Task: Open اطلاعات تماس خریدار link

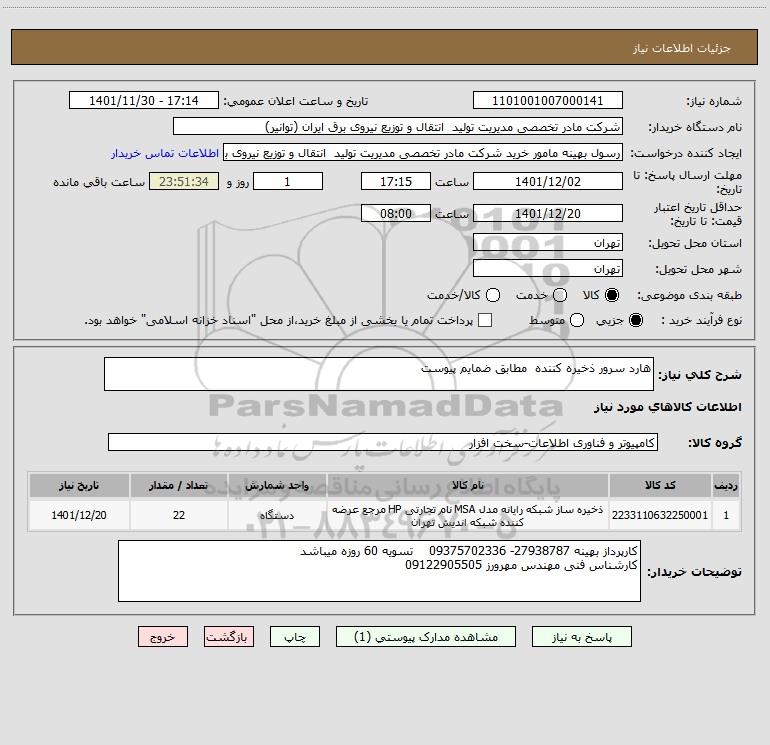Action: [165, 153]
